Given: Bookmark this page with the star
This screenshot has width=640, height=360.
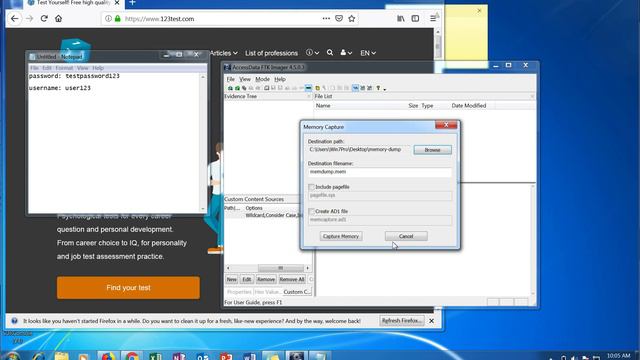Looking at the screenshot, I should (x=351, y=18).
